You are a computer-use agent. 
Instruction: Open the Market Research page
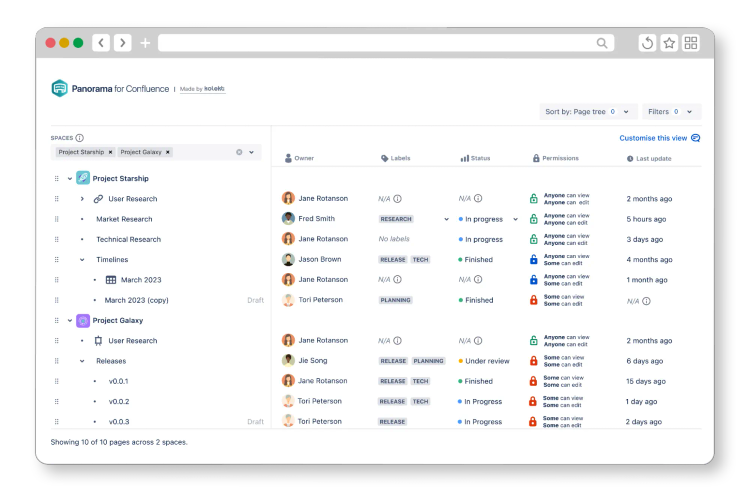pos(124,219)
